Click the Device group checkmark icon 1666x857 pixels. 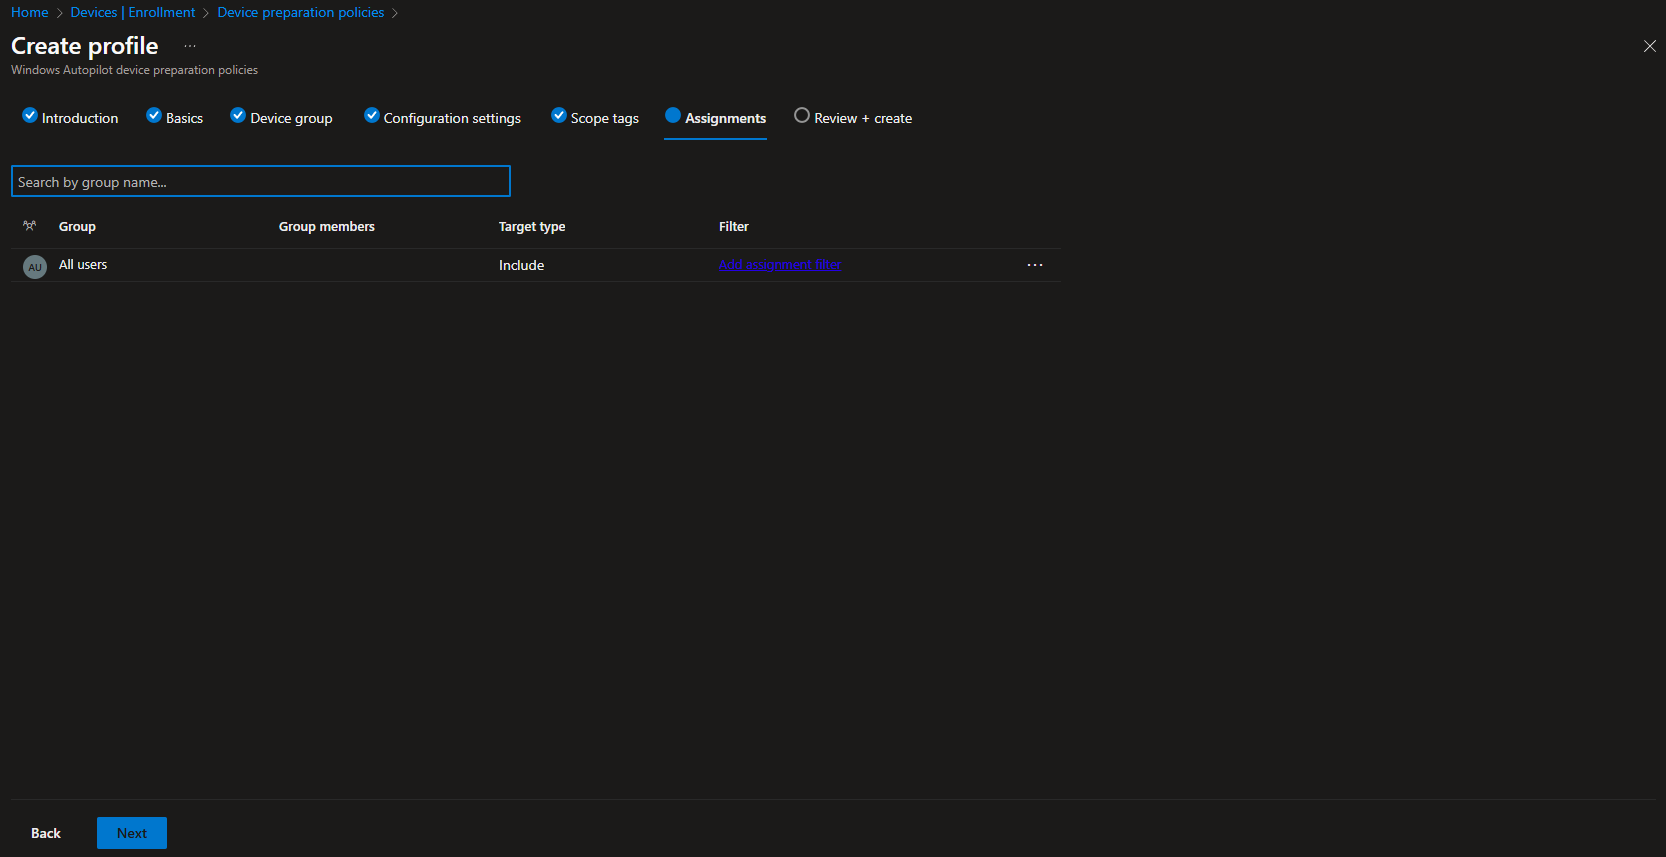tap(238, 115)
